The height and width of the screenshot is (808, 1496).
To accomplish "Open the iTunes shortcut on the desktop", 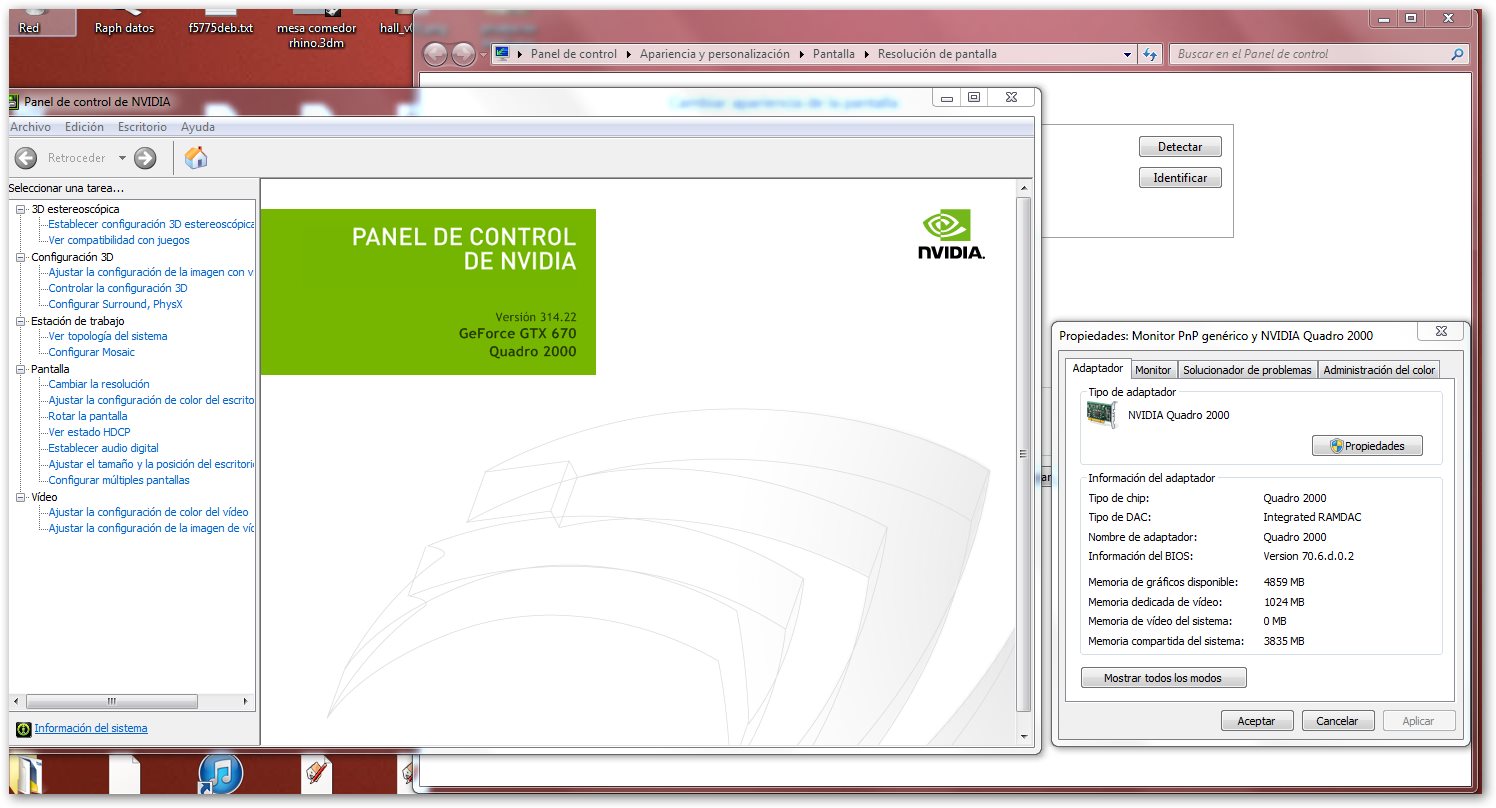I will 221,775.
